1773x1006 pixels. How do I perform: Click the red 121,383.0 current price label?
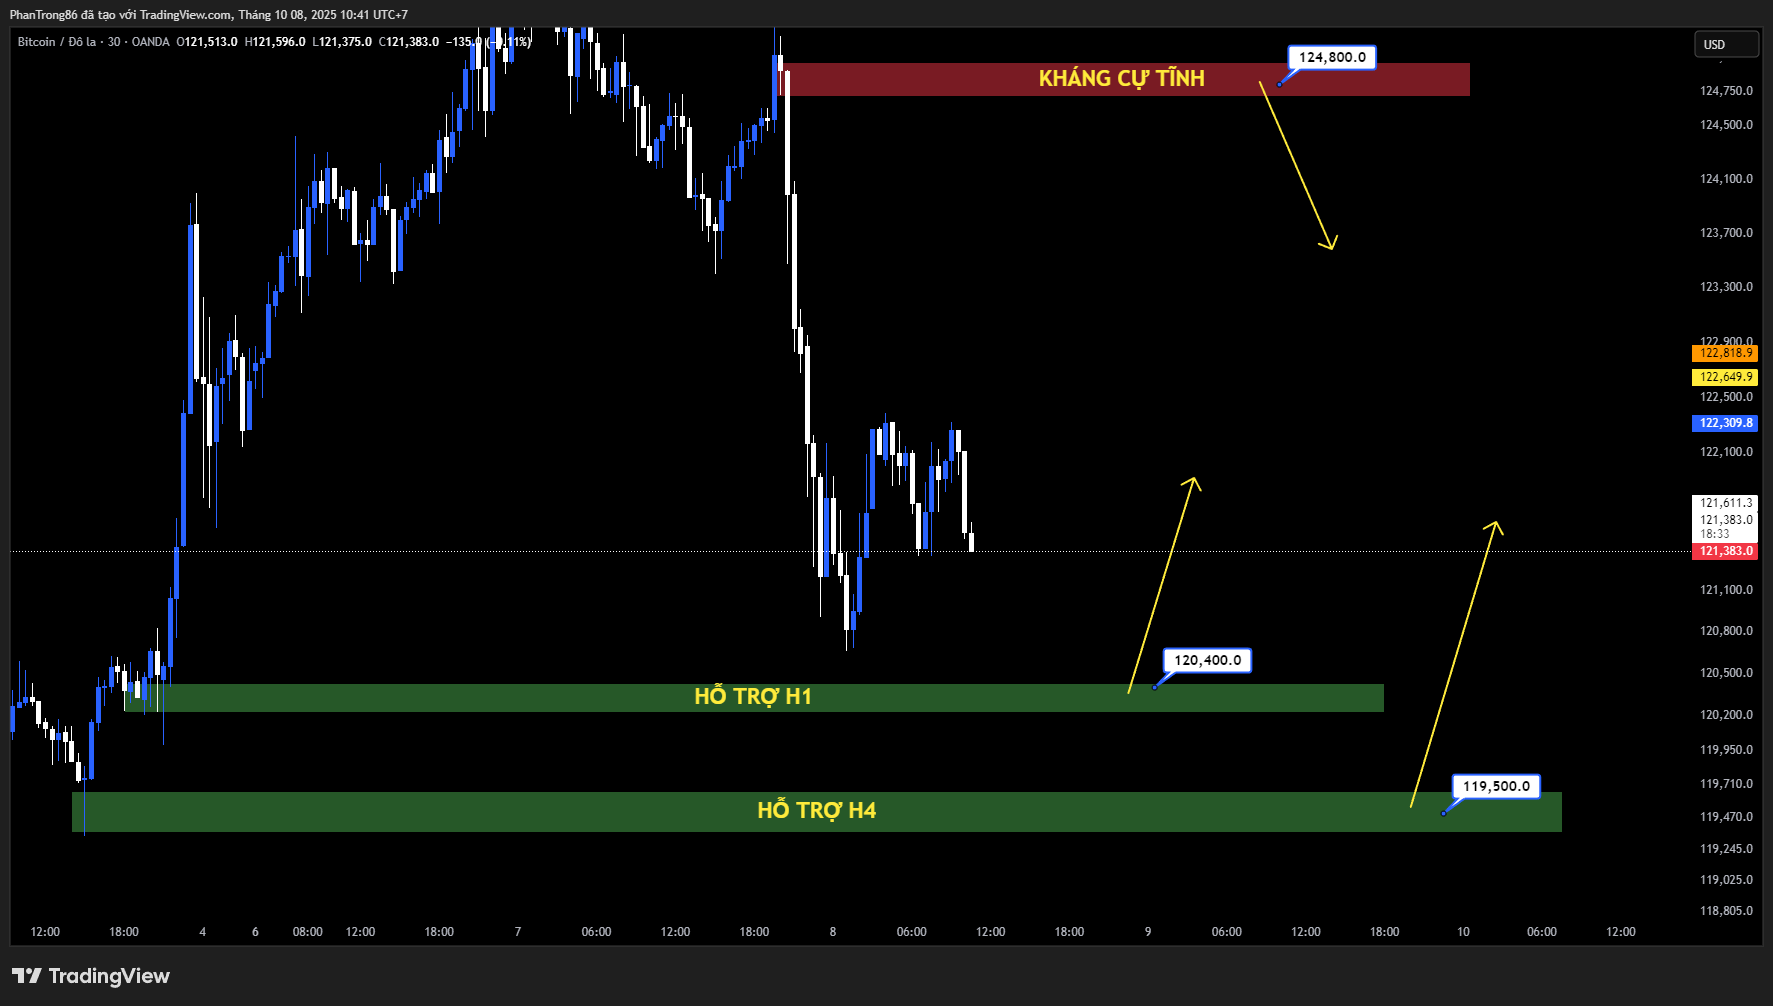(1725, 551)
